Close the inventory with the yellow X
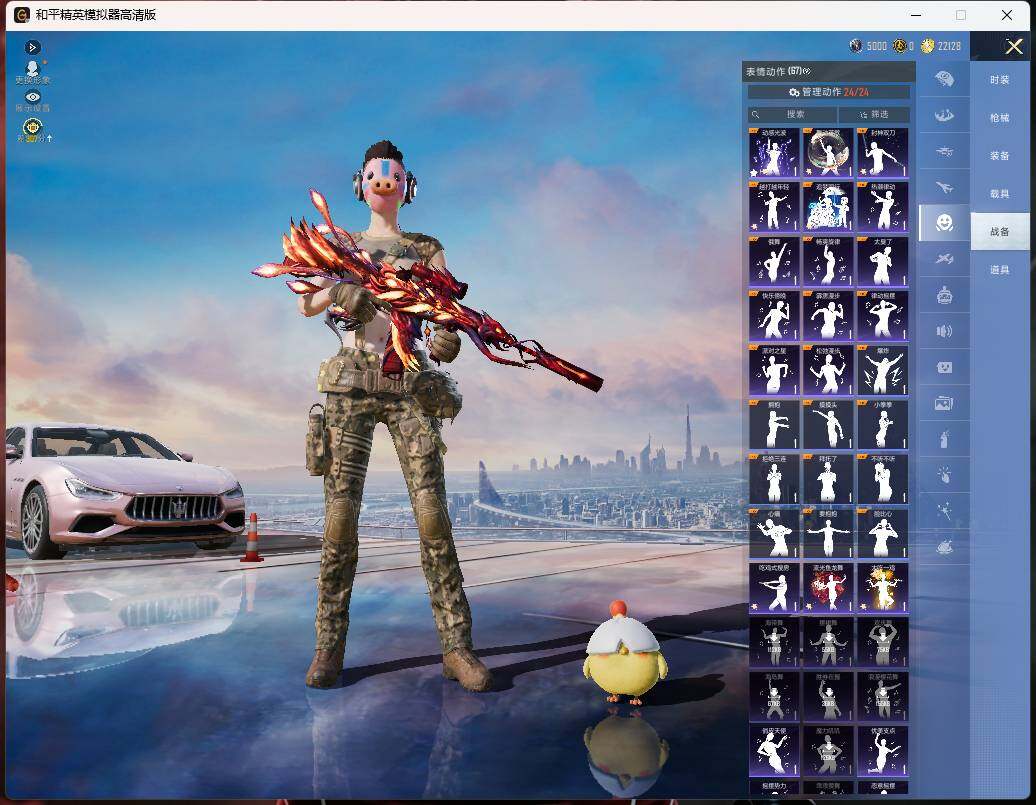Screen dimensions: 1036x805 pos(1014,46)
